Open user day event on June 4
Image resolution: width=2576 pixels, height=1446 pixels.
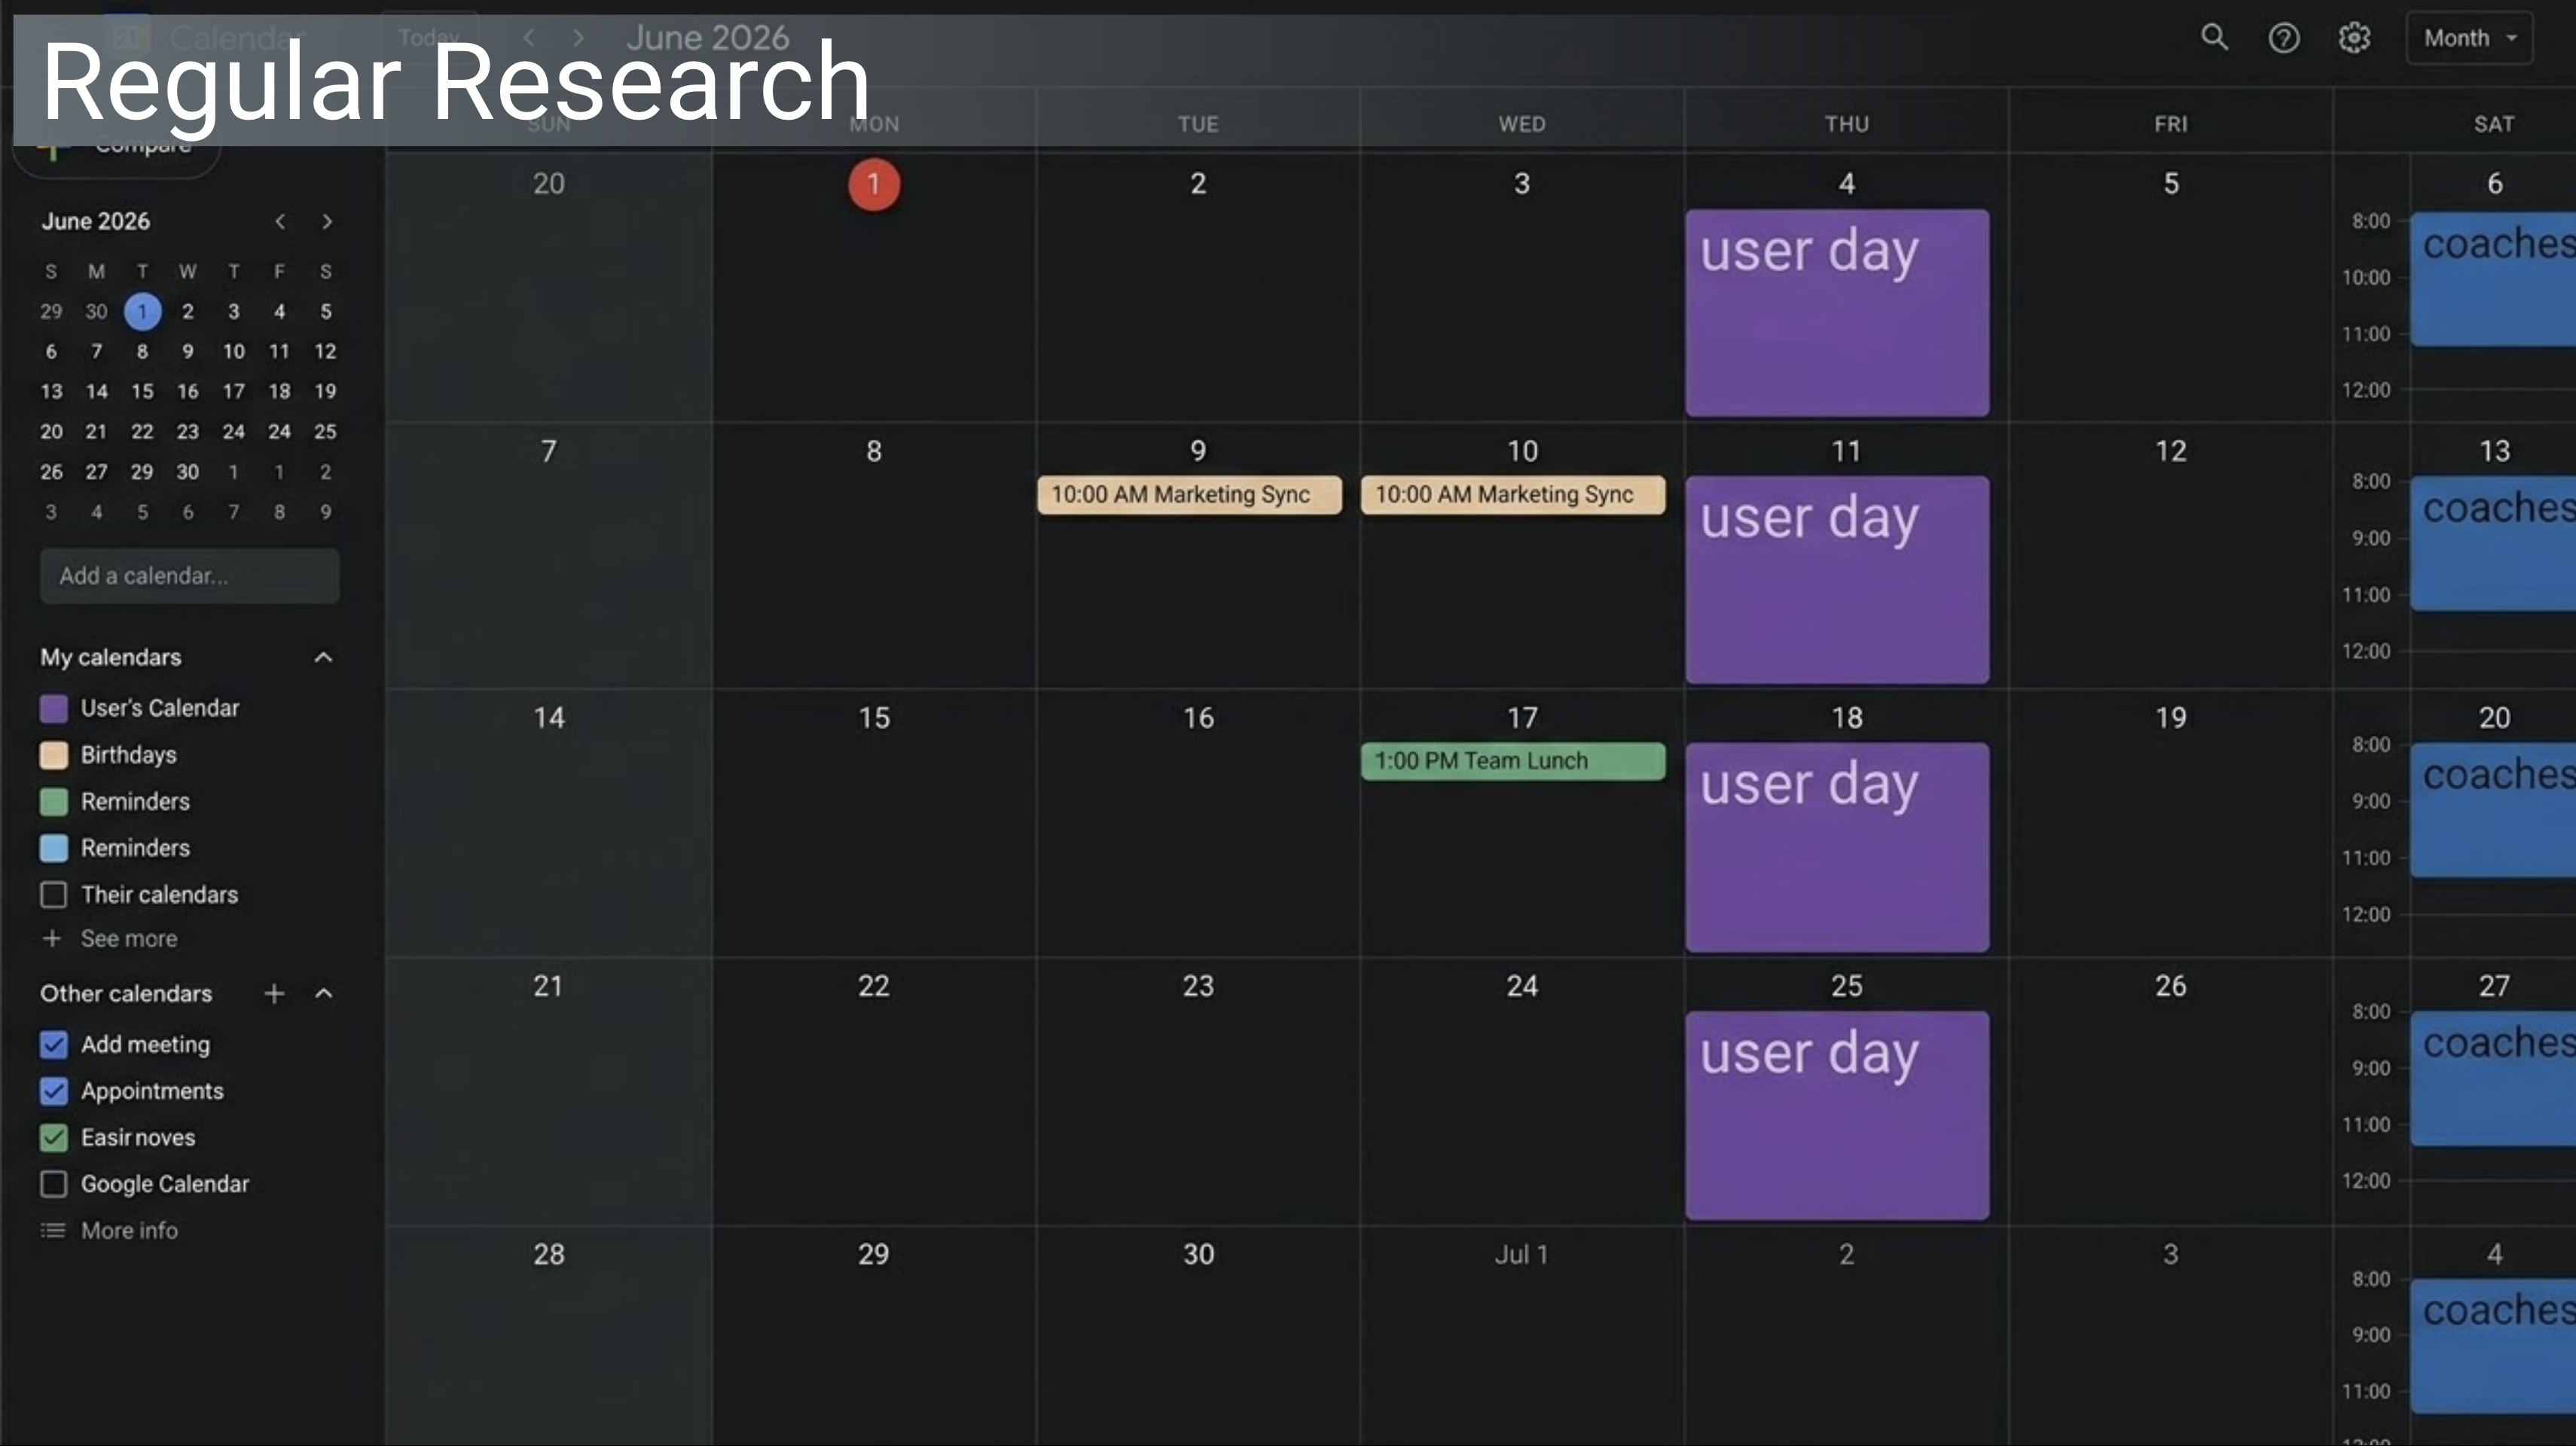point(1837,312)
